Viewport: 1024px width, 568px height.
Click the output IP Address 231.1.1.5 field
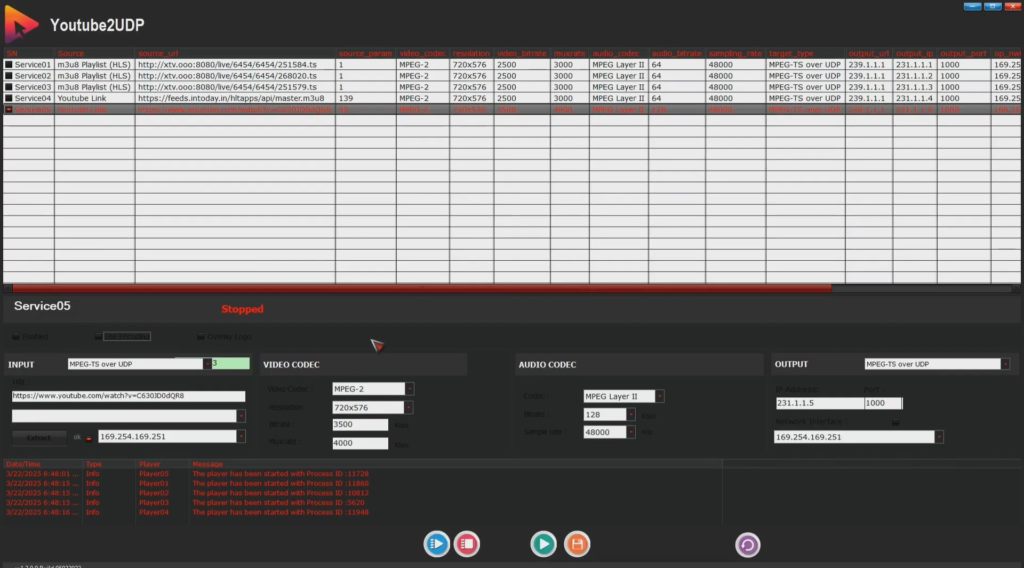[x=819, y=403]
